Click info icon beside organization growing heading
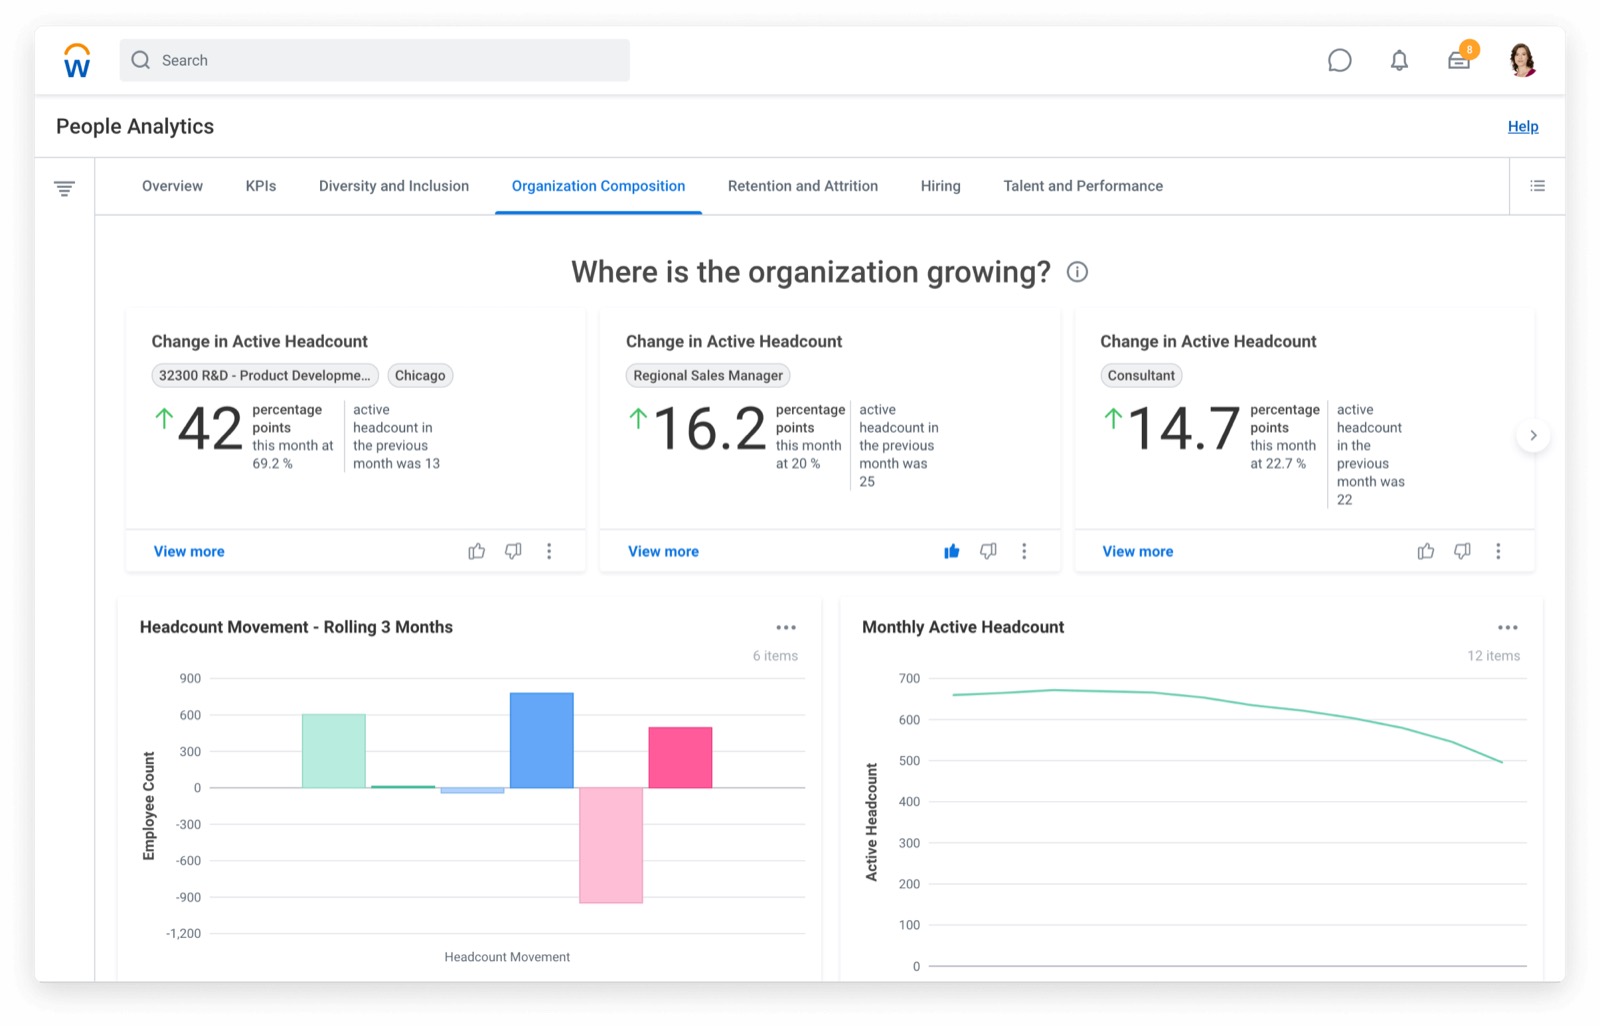 [1077, 272]
